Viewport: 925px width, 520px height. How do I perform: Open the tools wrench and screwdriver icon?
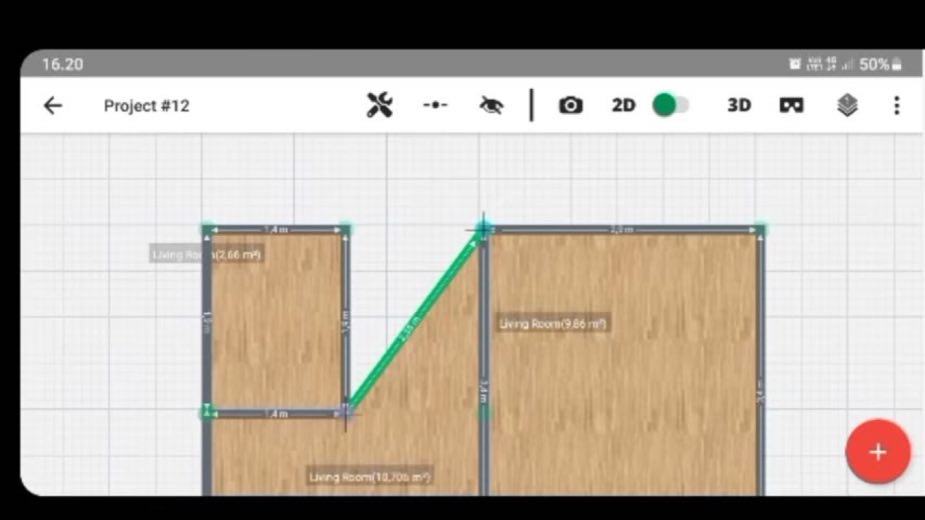[379, 105]
